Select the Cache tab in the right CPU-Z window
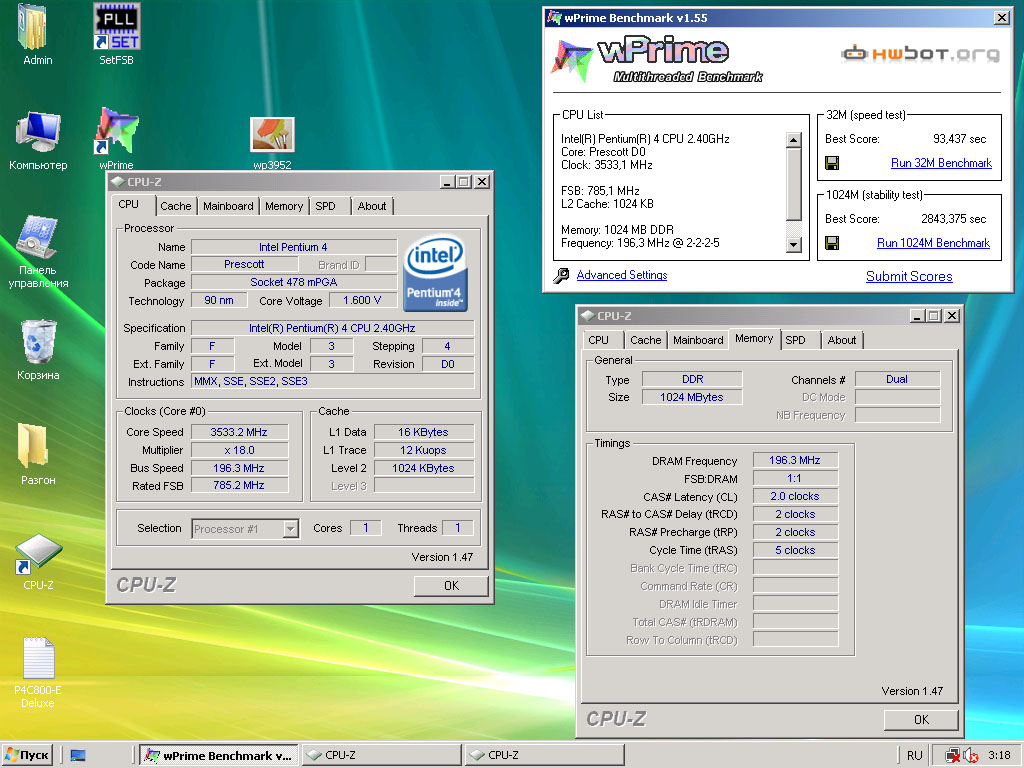Viewport: 1024px width, 768px height. [645, 340]
